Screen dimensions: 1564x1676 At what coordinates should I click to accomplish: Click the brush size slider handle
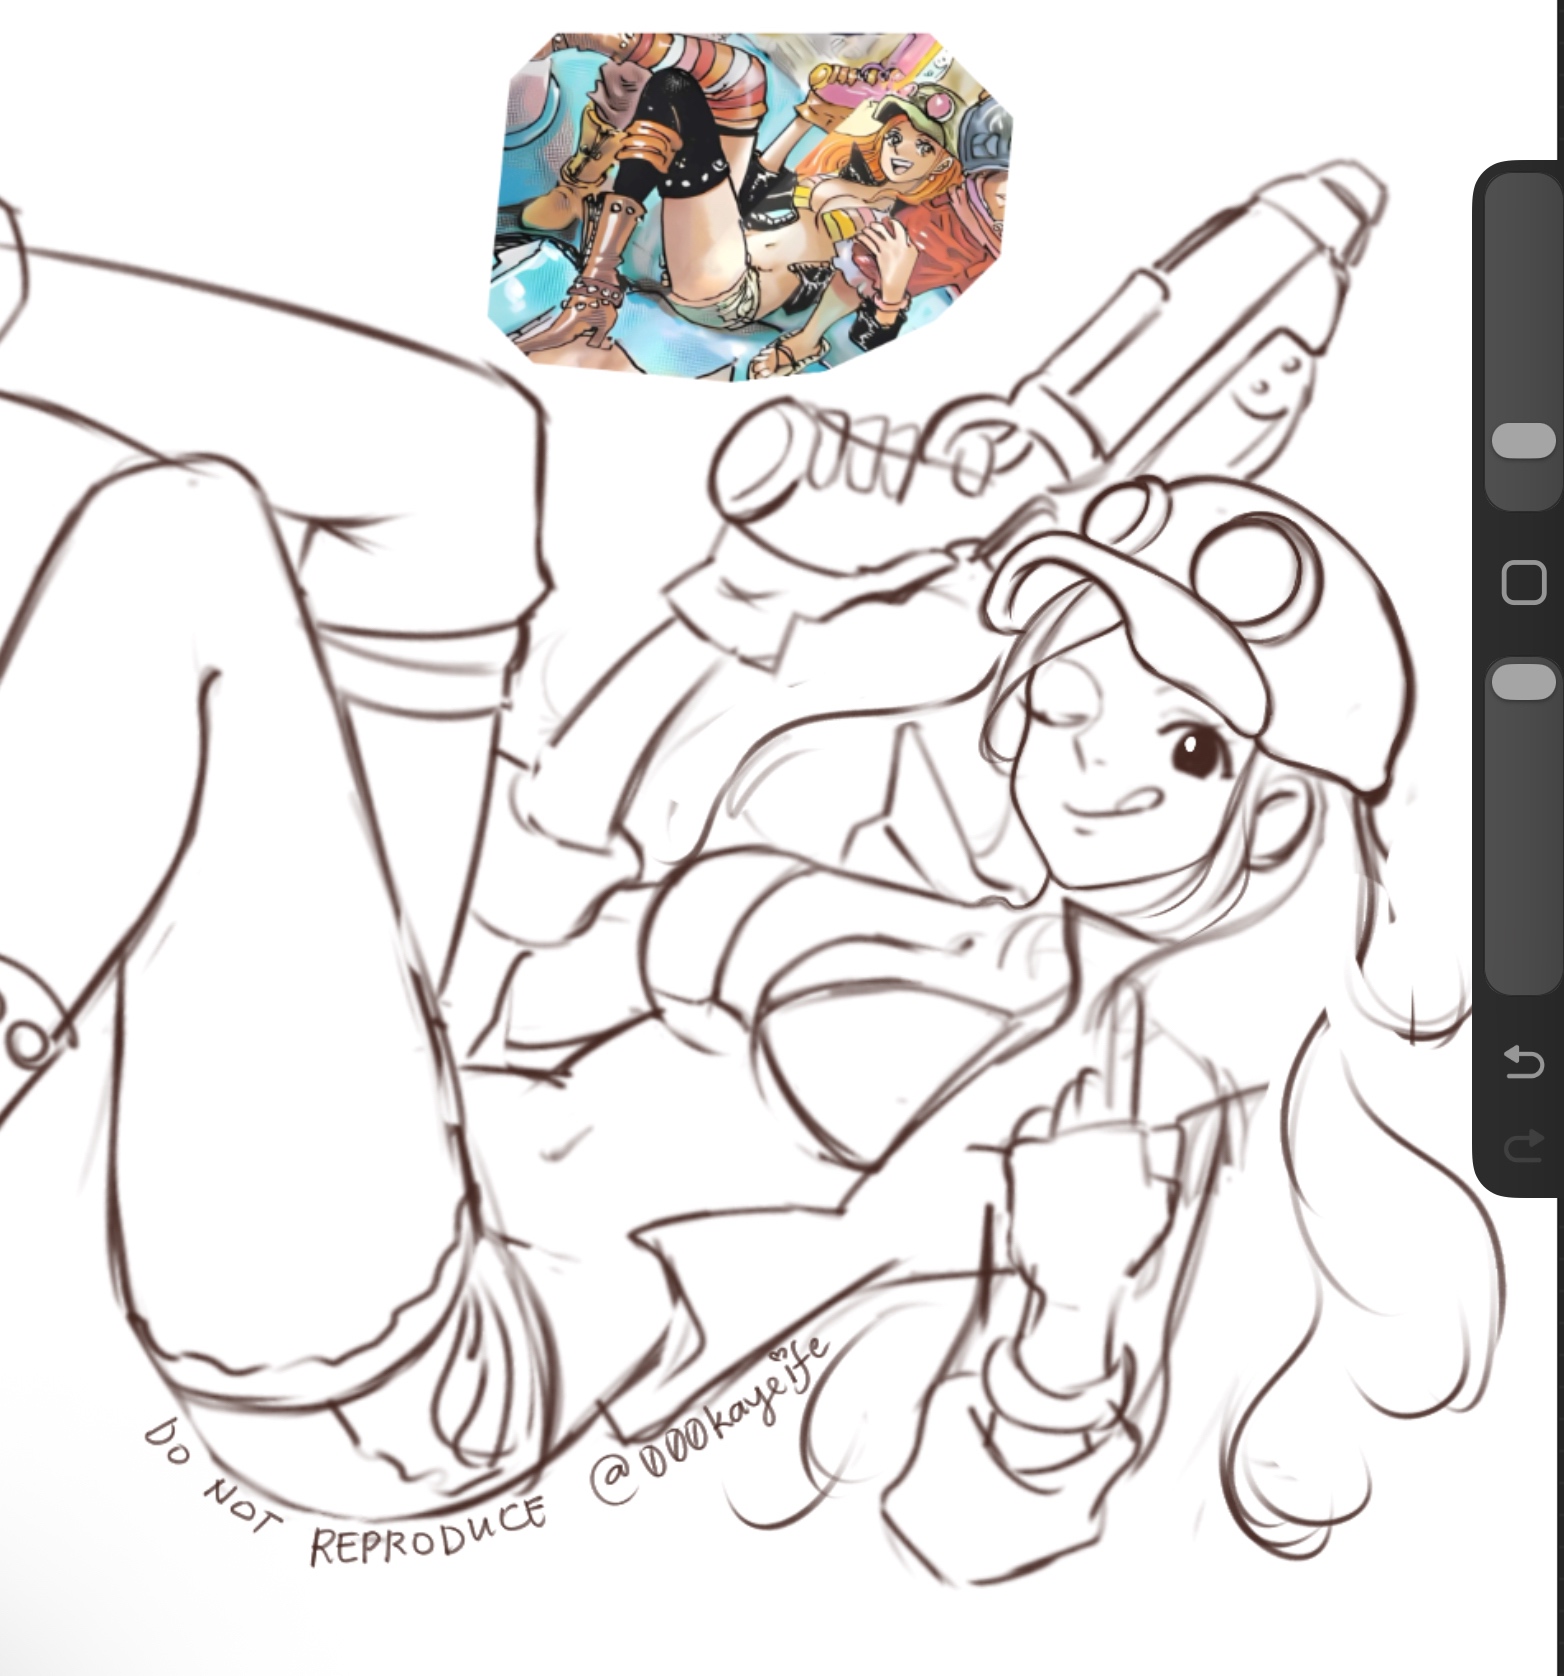[x=1523, y=441]
